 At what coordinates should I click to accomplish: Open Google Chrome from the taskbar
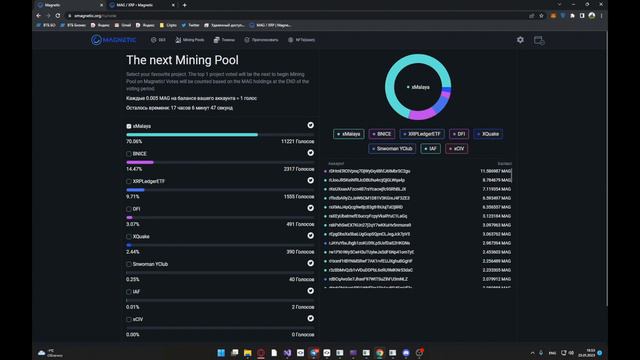[x=380, y=353]
